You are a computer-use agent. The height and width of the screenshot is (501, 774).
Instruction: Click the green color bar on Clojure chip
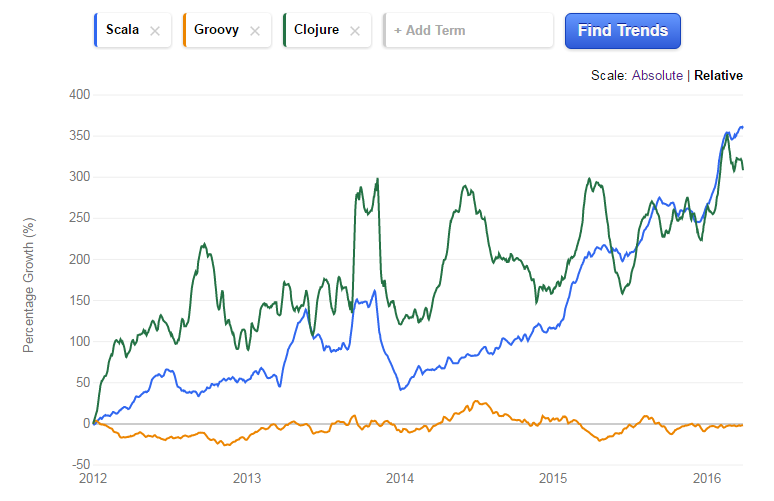[x=285, y=30]
